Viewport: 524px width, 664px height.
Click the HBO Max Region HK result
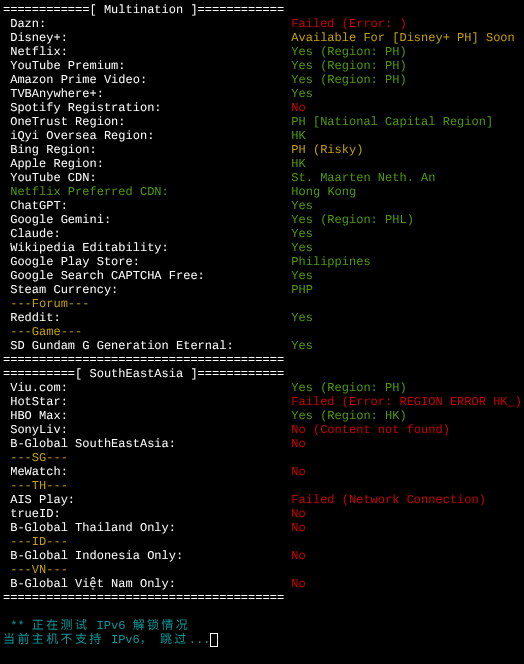point(348,415)
